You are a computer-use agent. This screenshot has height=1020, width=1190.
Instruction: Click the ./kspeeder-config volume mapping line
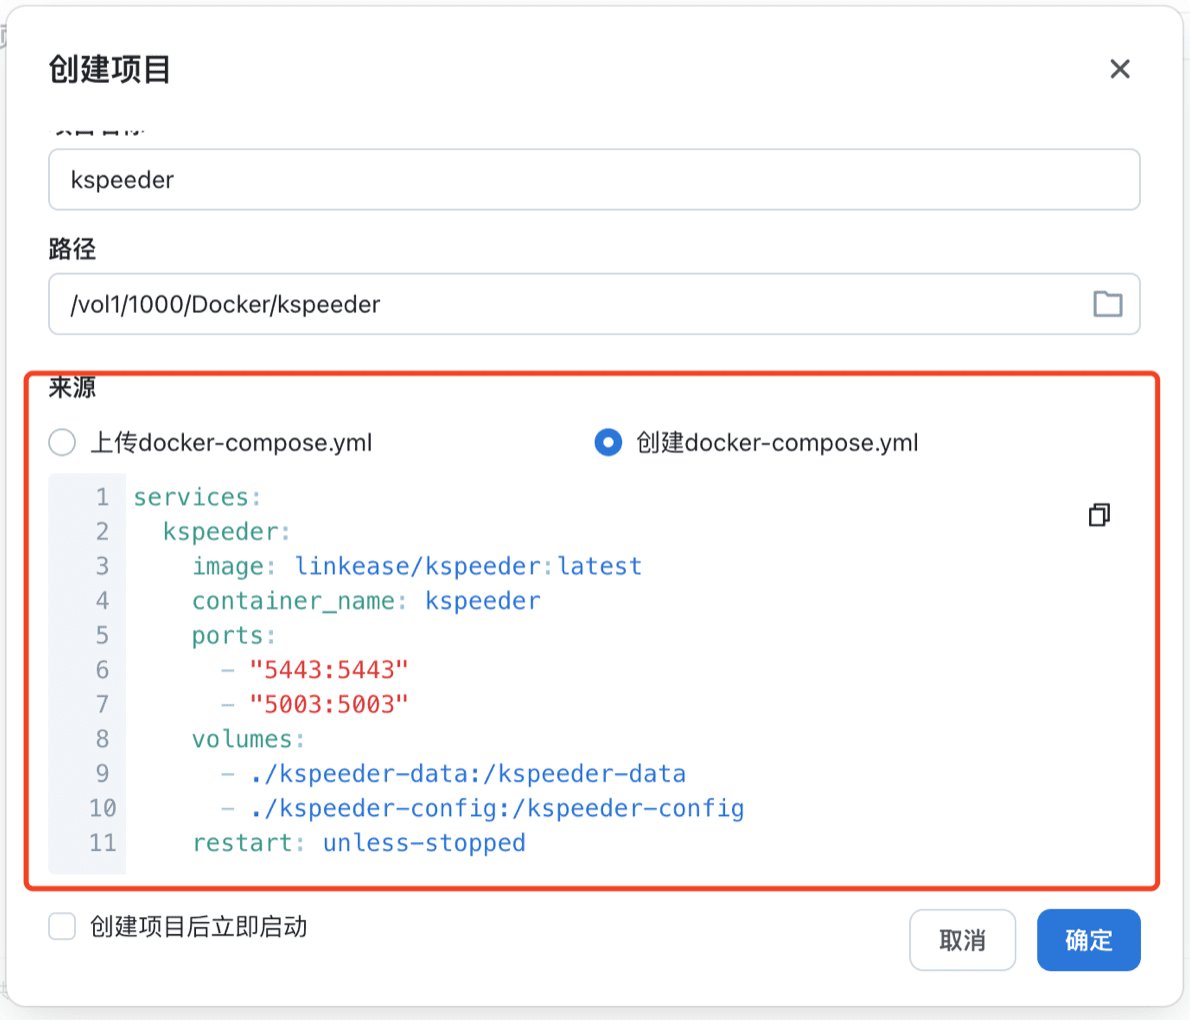point(497,808)
